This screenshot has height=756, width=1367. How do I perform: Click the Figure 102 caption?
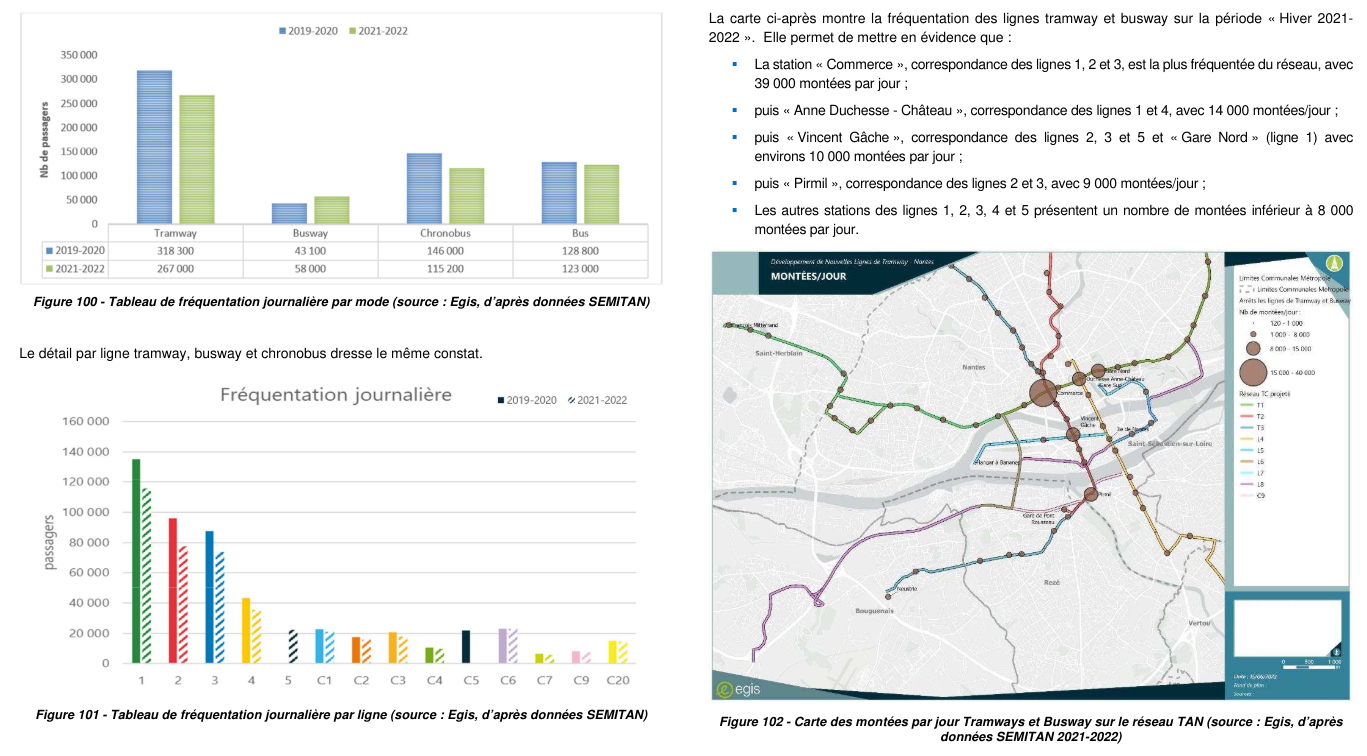(x=1031, y=729)
